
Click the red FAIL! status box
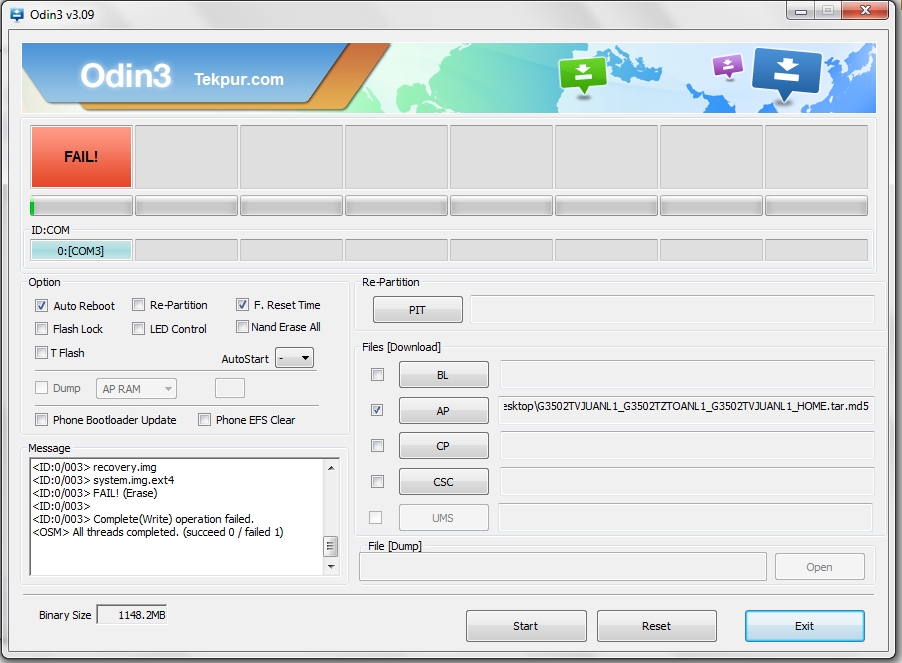tap(81, 157)
